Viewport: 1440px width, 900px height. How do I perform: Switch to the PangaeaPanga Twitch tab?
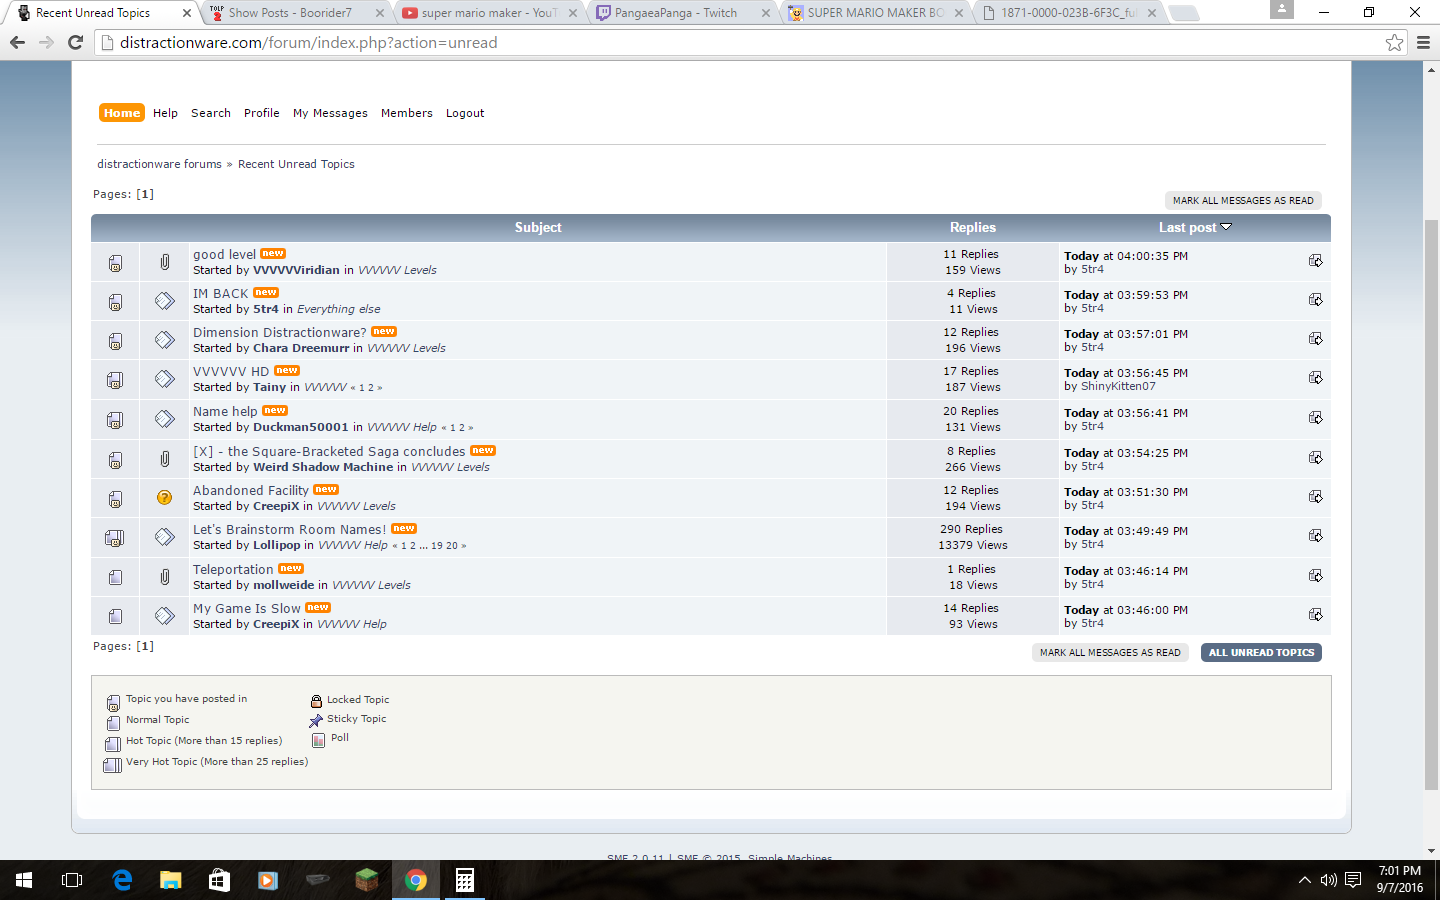(675, 13)
